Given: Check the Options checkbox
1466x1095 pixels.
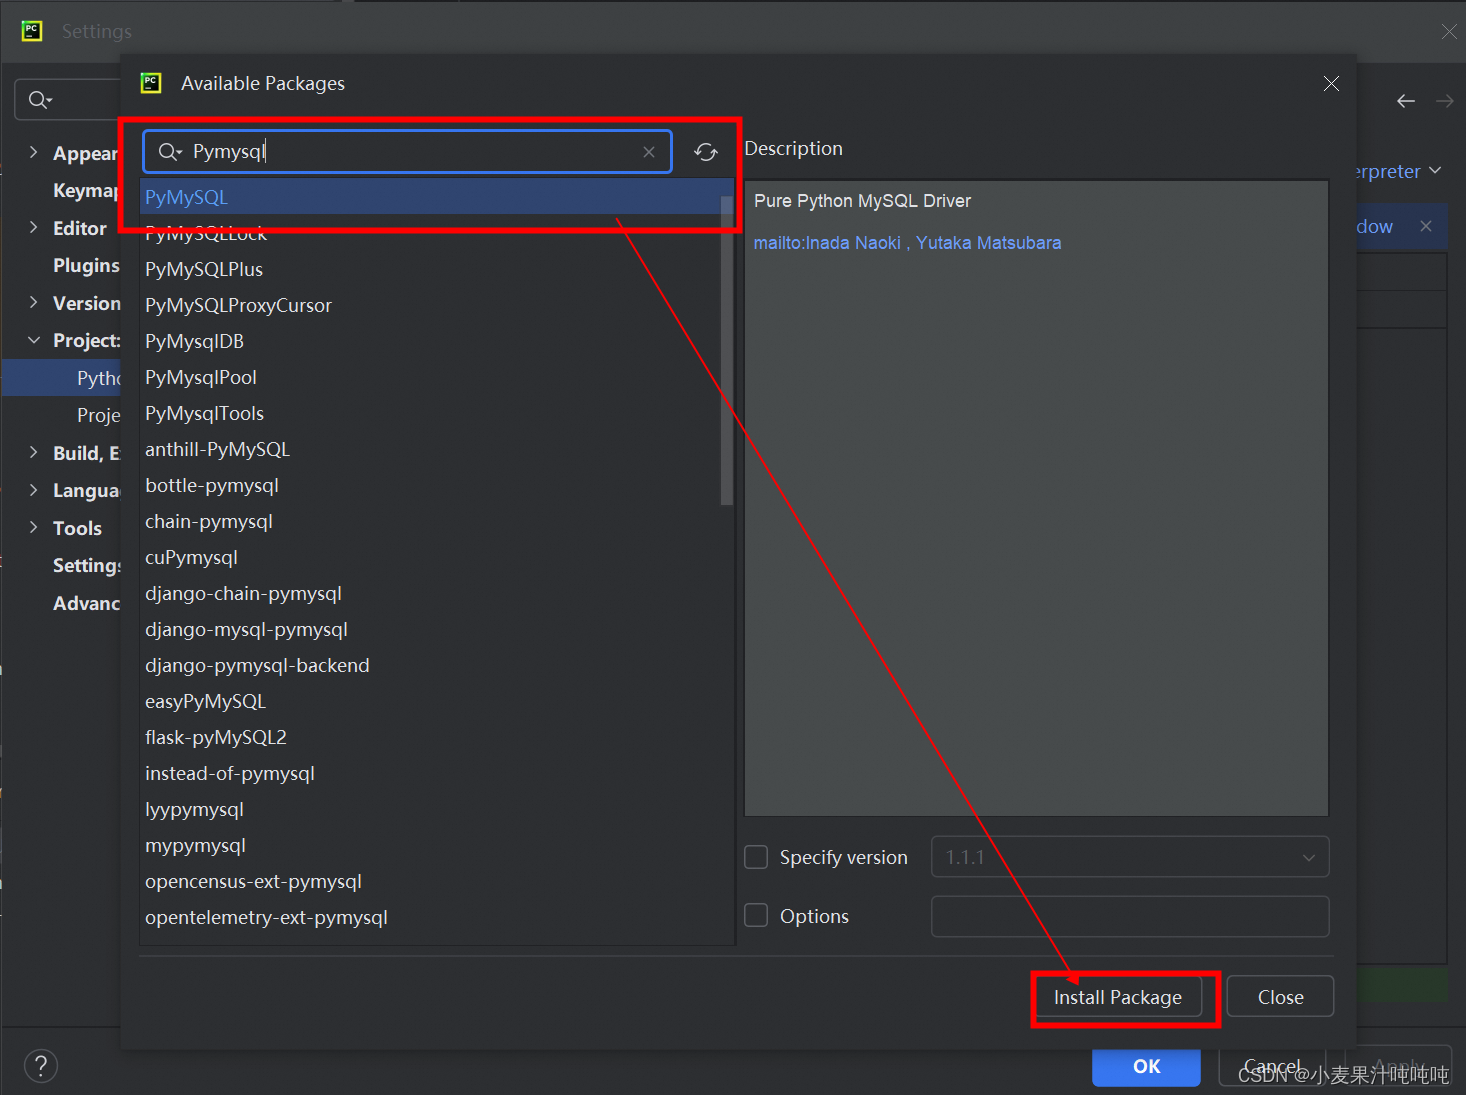Looking at the screenshot, I should 756,915.
